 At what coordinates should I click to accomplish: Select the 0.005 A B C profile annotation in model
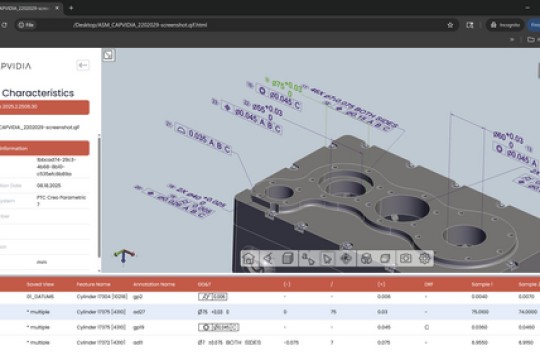point(203,138)
